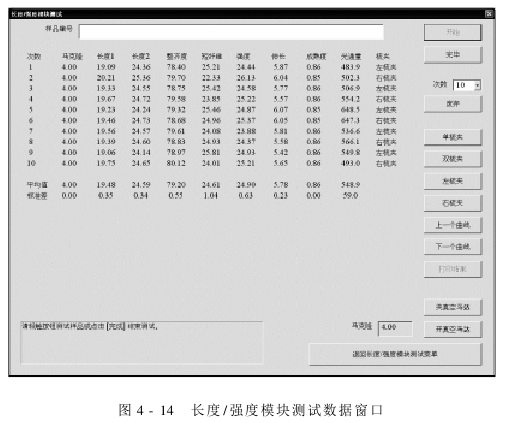Click the 次数 combo box value 10
510x423 pixels.
tap(464, 85)
